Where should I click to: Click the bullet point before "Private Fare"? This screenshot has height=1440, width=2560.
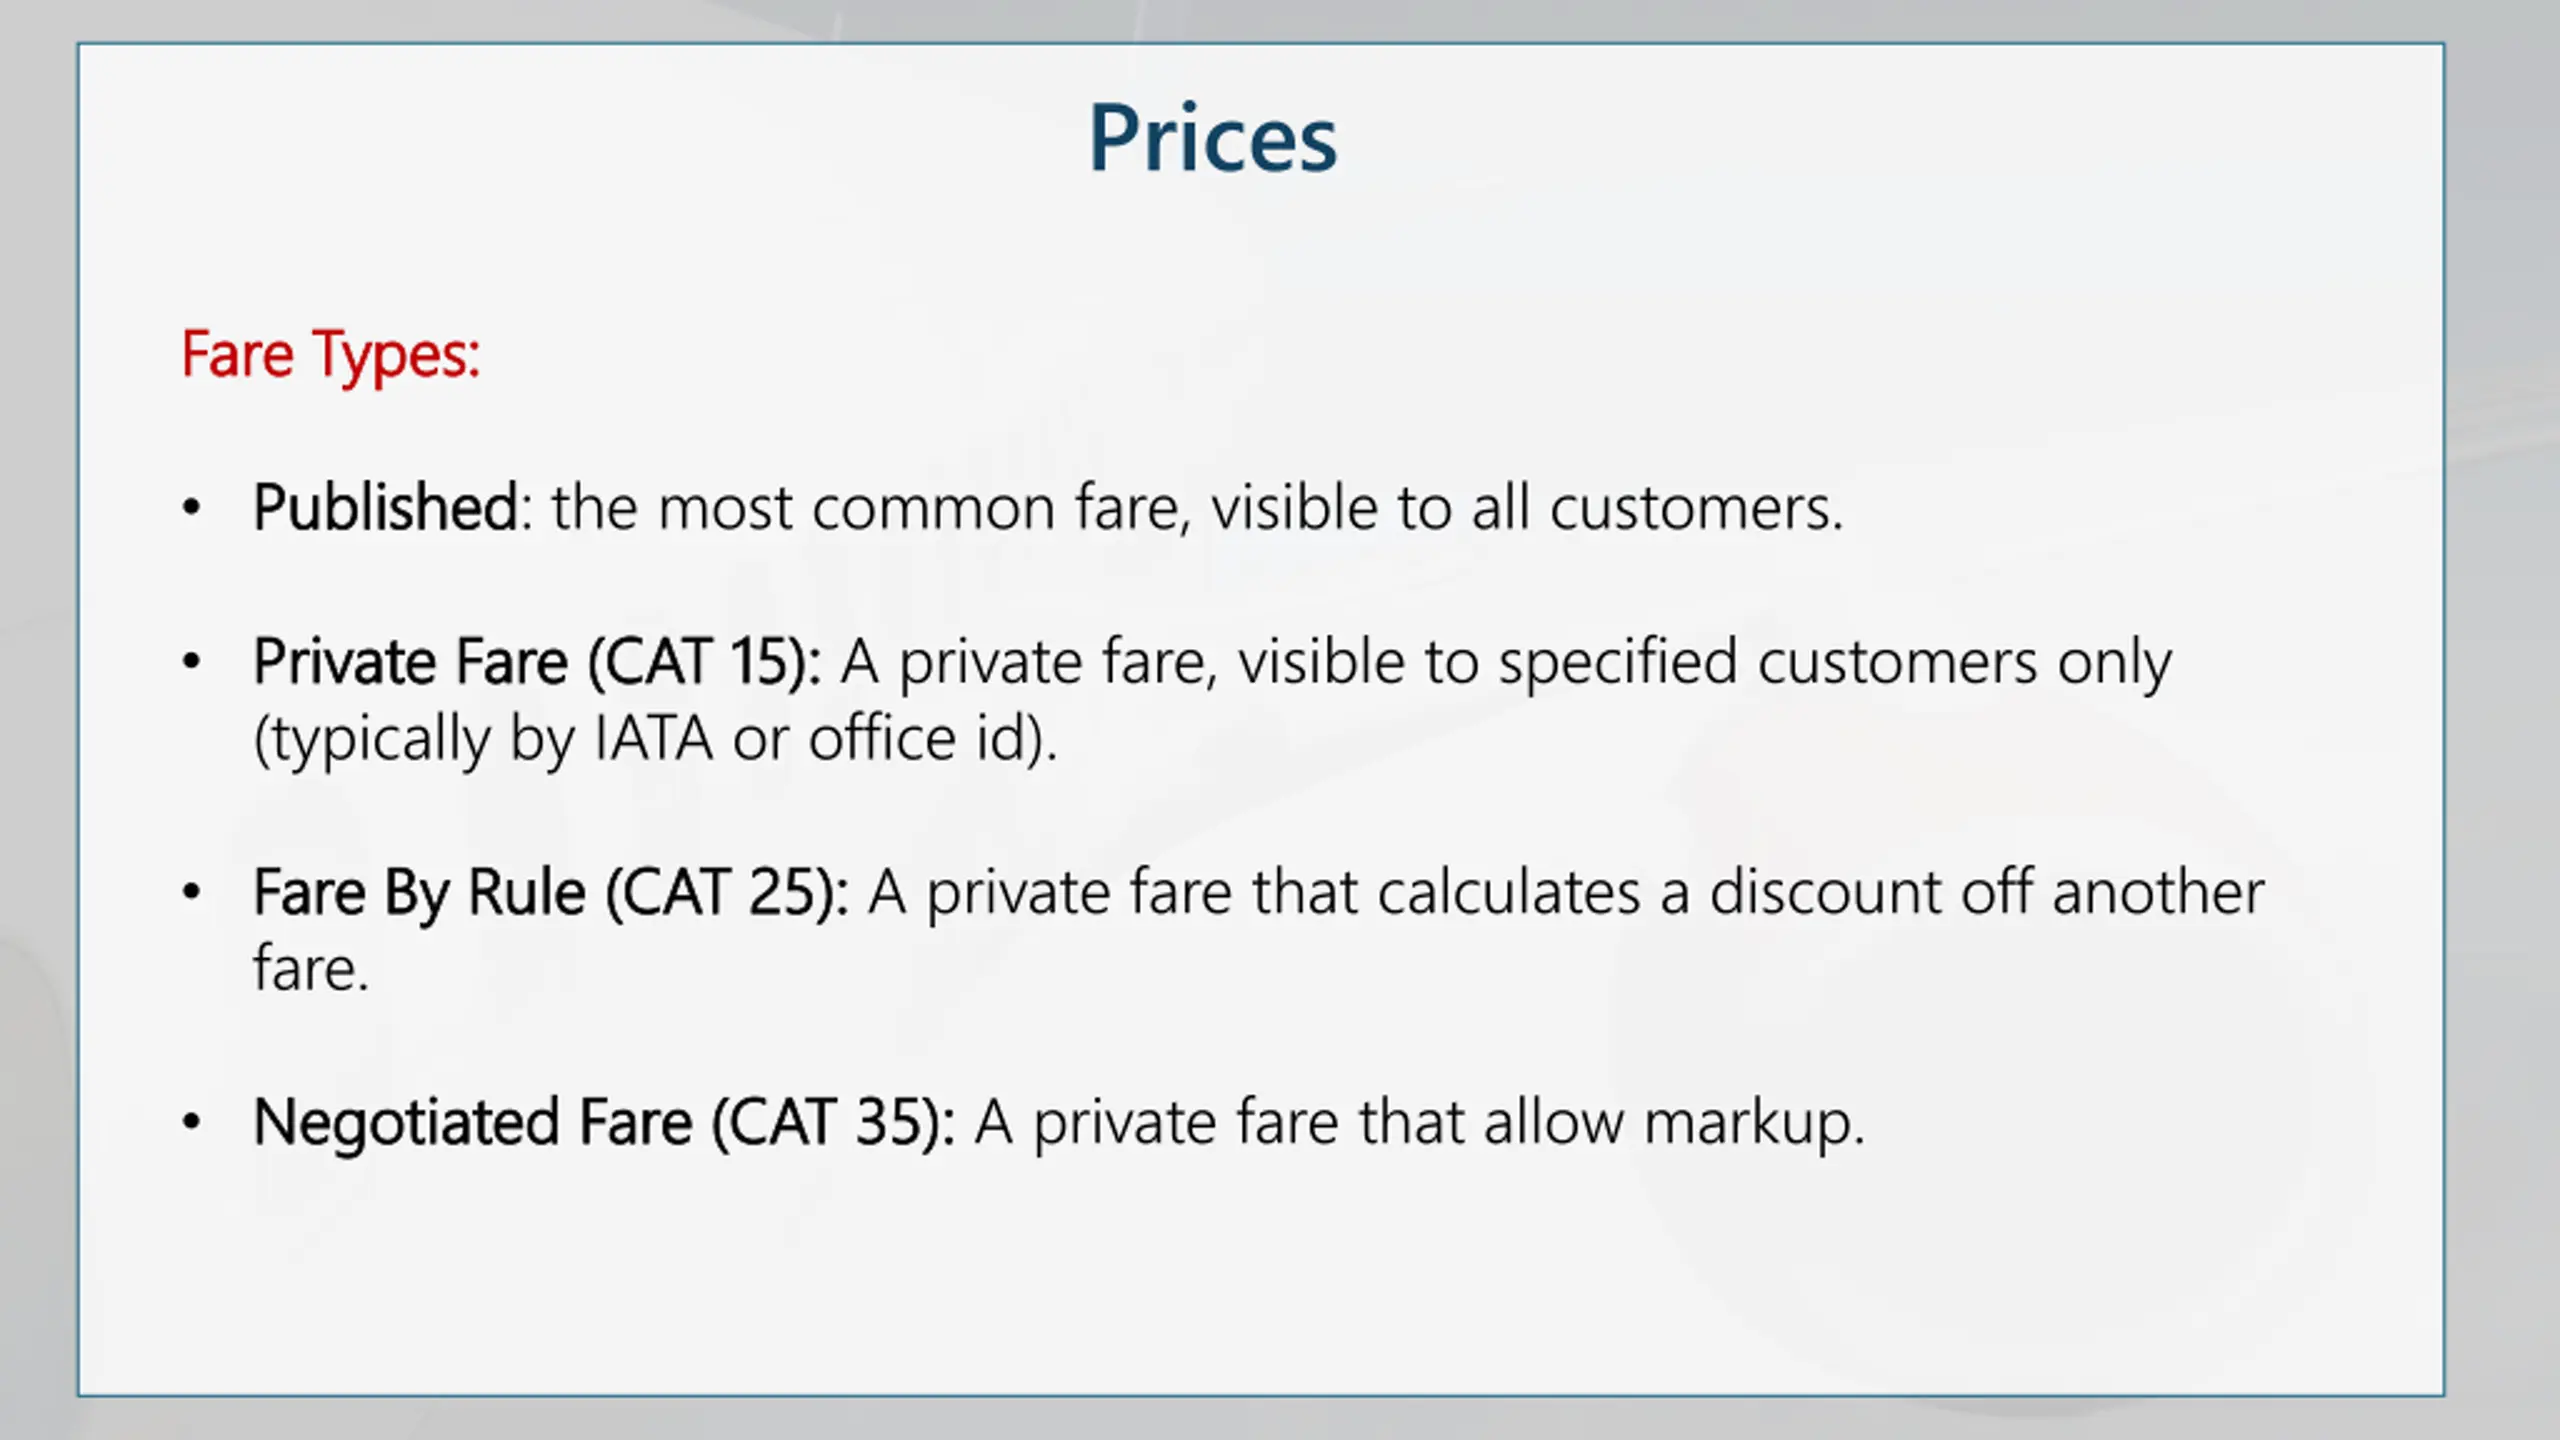(192, 661)
